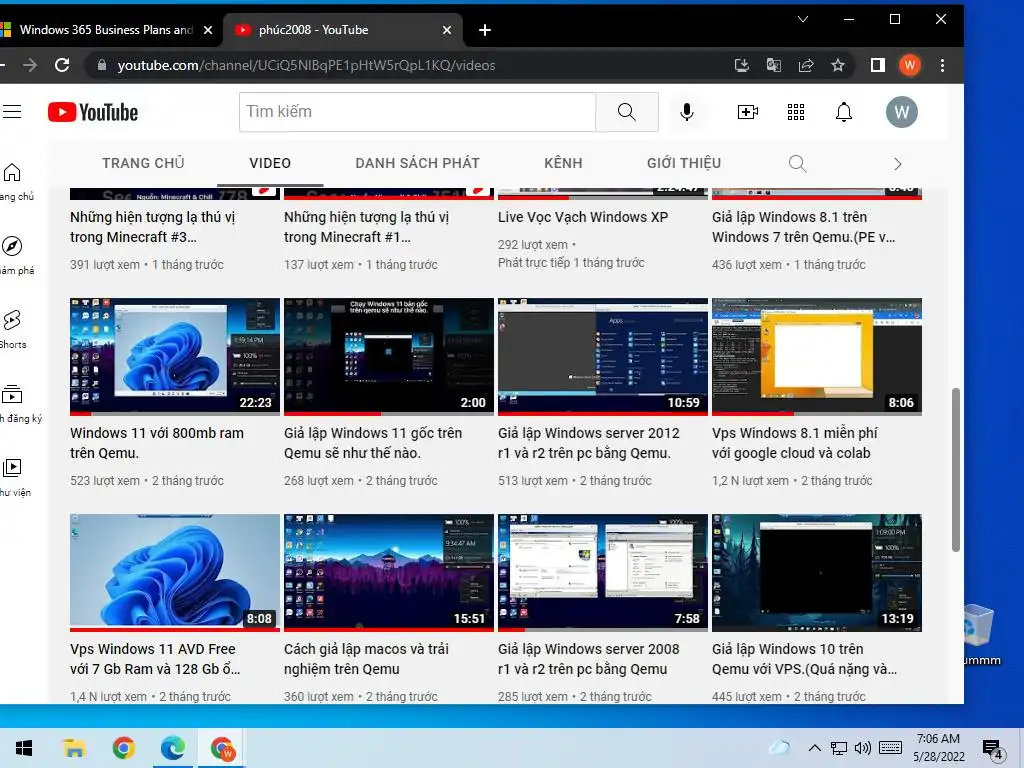Open the YouTube apps grid
The image size is (1024, 768).
[x=795, y=112]
